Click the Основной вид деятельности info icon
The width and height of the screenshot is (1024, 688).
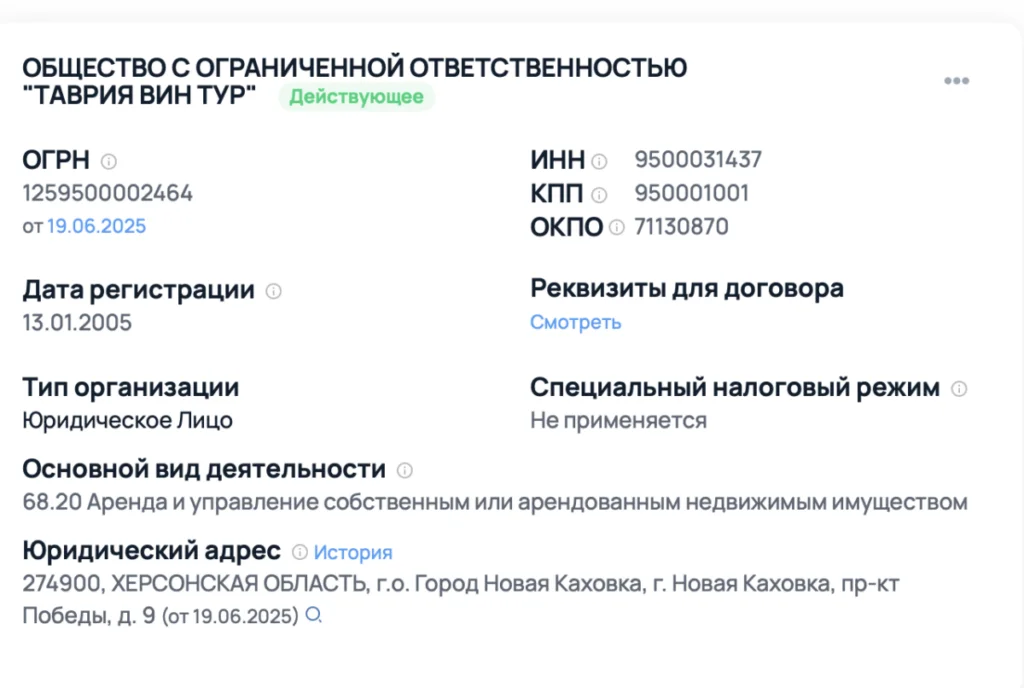click(404, 470)
